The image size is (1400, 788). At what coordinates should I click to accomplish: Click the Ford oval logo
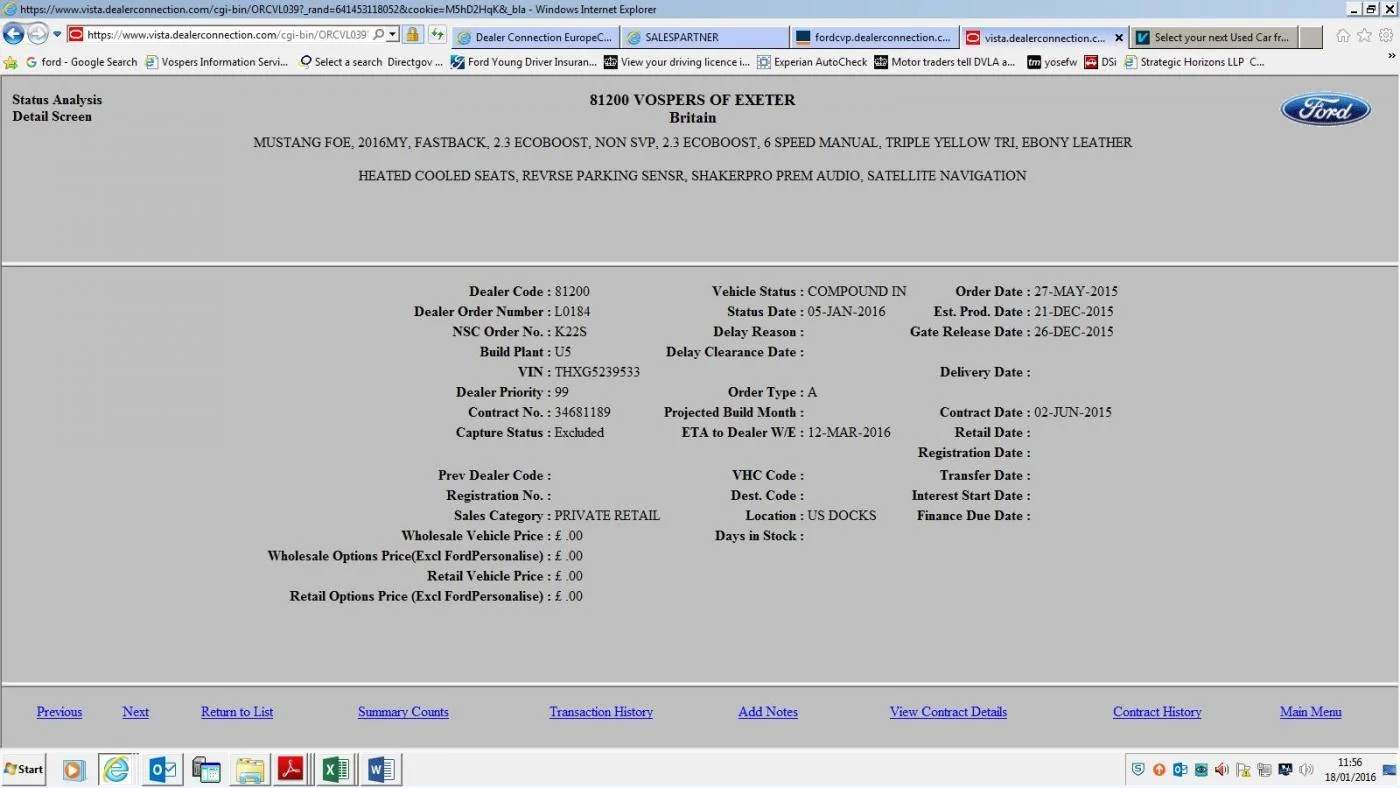[x=1325, y=109]
